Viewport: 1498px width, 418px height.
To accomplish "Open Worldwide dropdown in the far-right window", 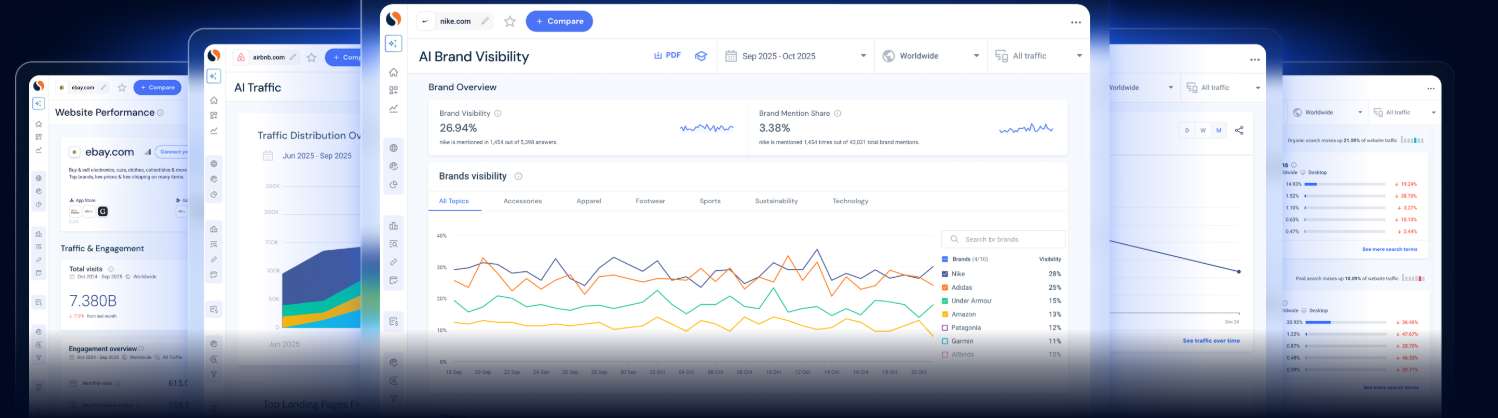I will [1327, 113].
